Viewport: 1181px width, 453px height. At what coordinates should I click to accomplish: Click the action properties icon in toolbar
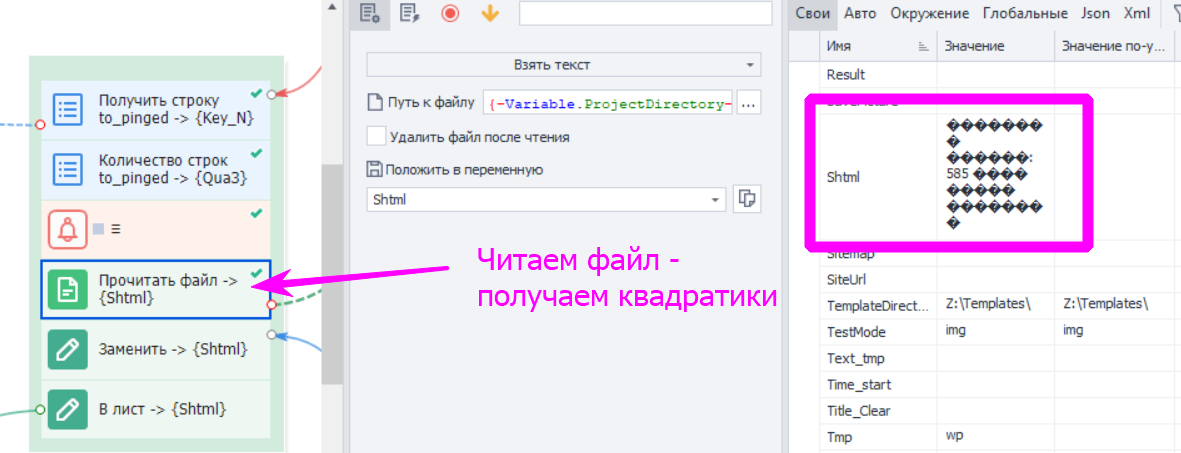pyautogui.click(x=370, y=13)
